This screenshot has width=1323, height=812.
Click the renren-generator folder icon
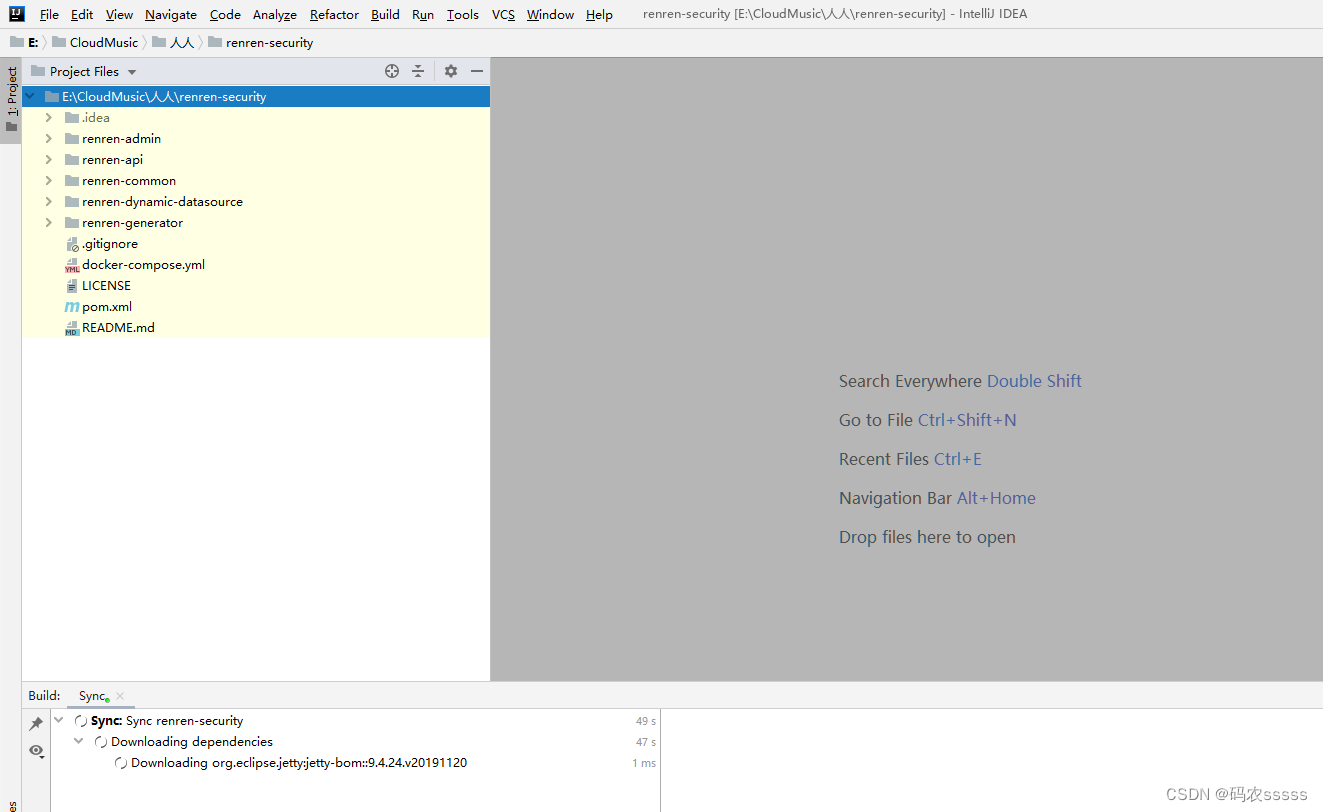(72, 223)
